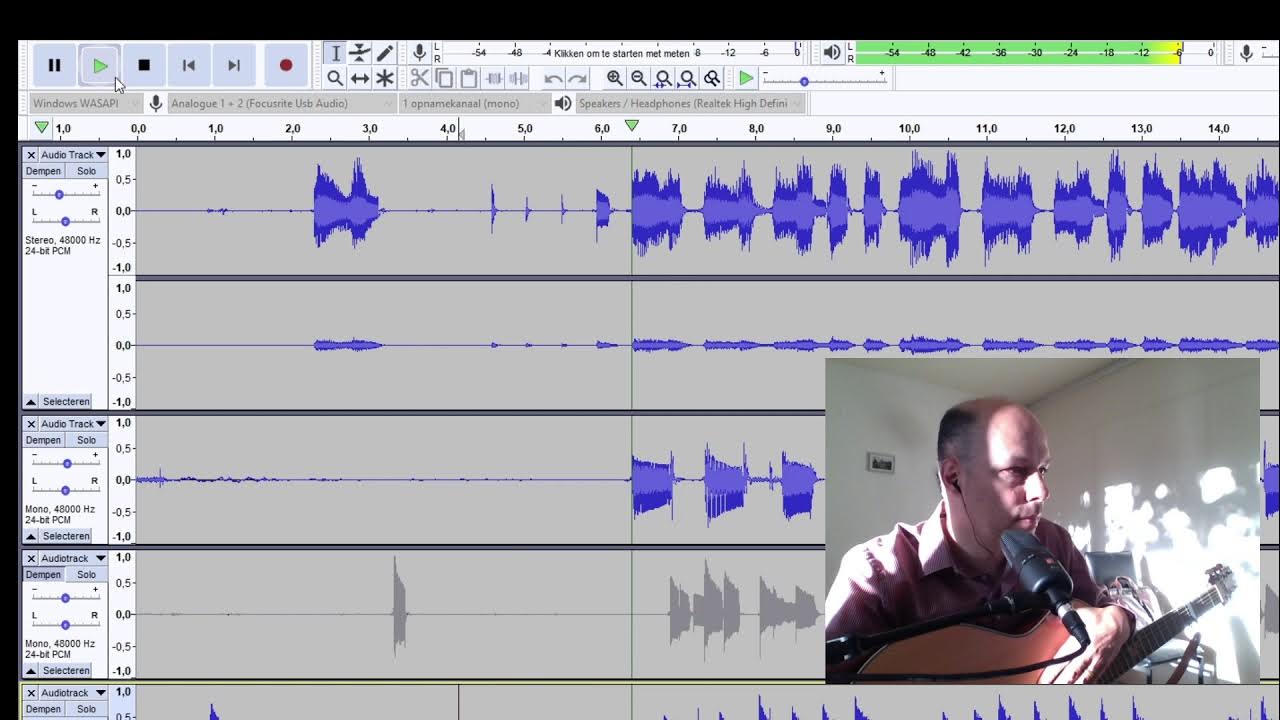Select the Multi-tool asterisk icon
This screenshot has height=720, width=1280.
[x=385, y=78]
